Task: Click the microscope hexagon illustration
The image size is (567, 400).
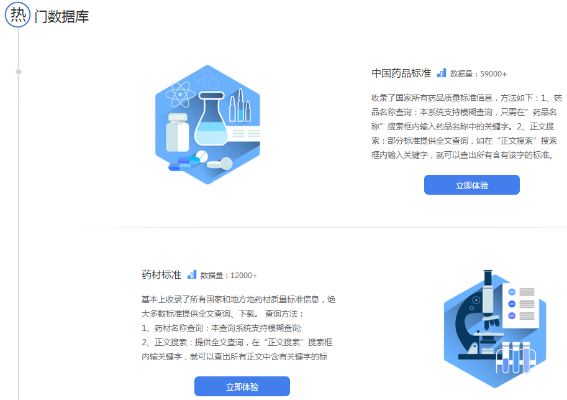Action: tap(495, 328)
